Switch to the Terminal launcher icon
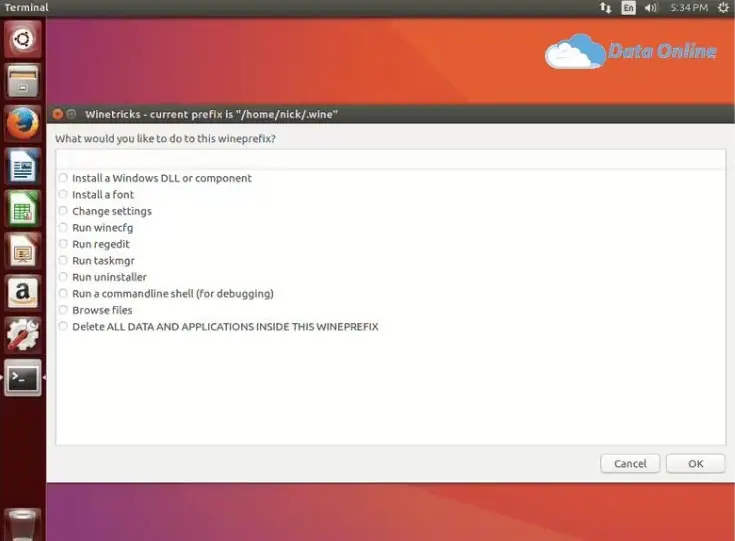The width and height of the screenshot is (735, 541). tap(22, 378)
